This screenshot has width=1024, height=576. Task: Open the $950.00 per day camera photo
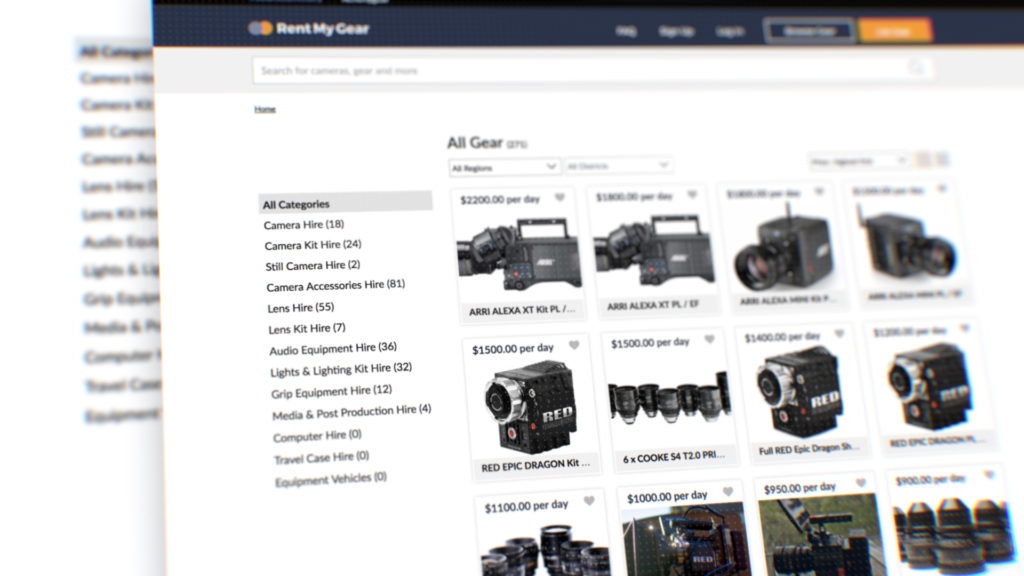[822, 536]
